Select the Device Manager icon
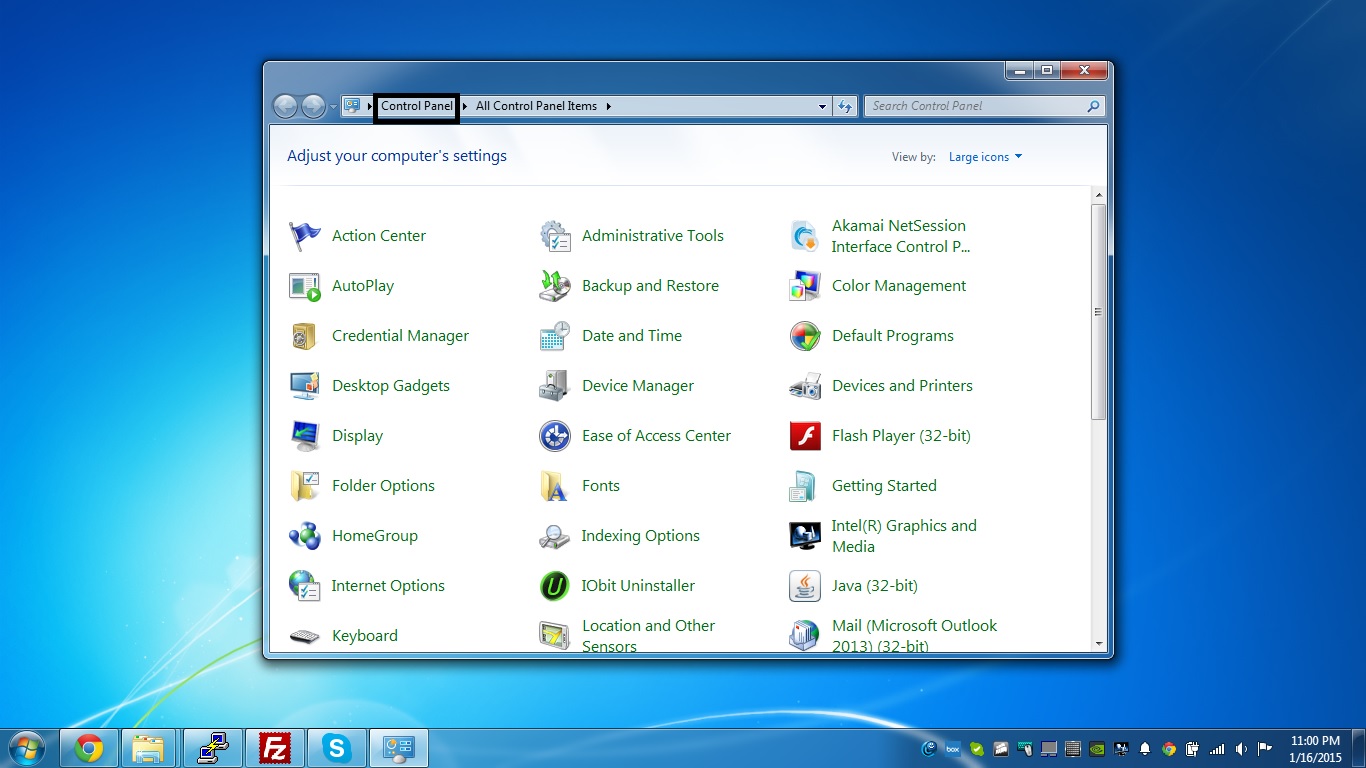 click(x=554, y=386)
